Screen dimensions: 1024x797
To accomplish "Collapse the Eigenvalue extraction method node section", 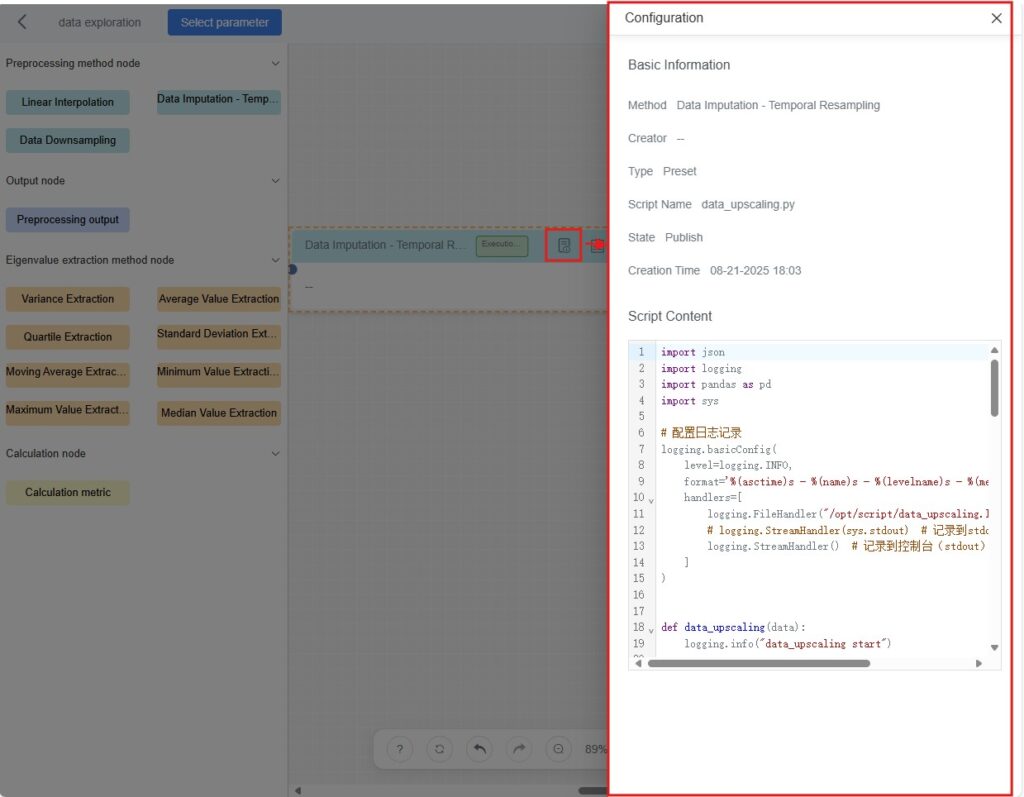I will coord(276,260).
